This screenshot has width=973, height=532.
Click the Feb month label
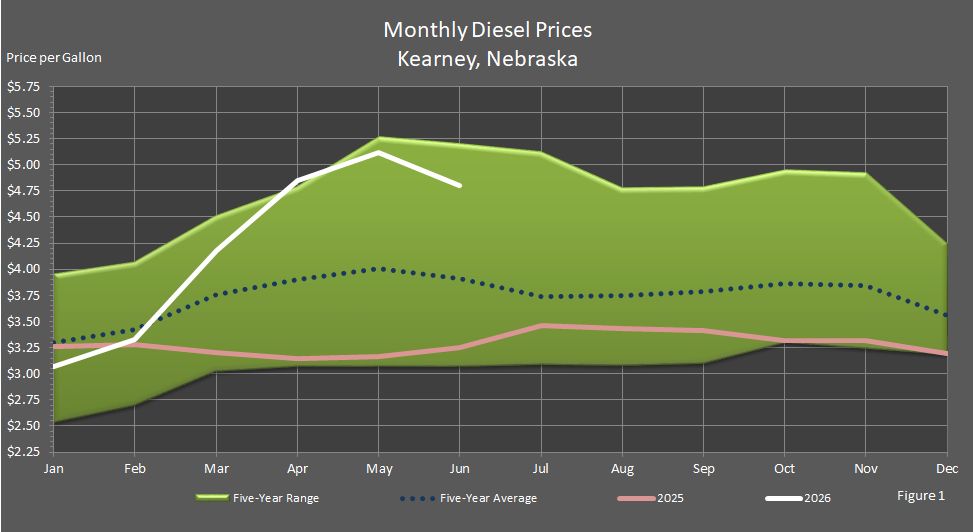135,469
